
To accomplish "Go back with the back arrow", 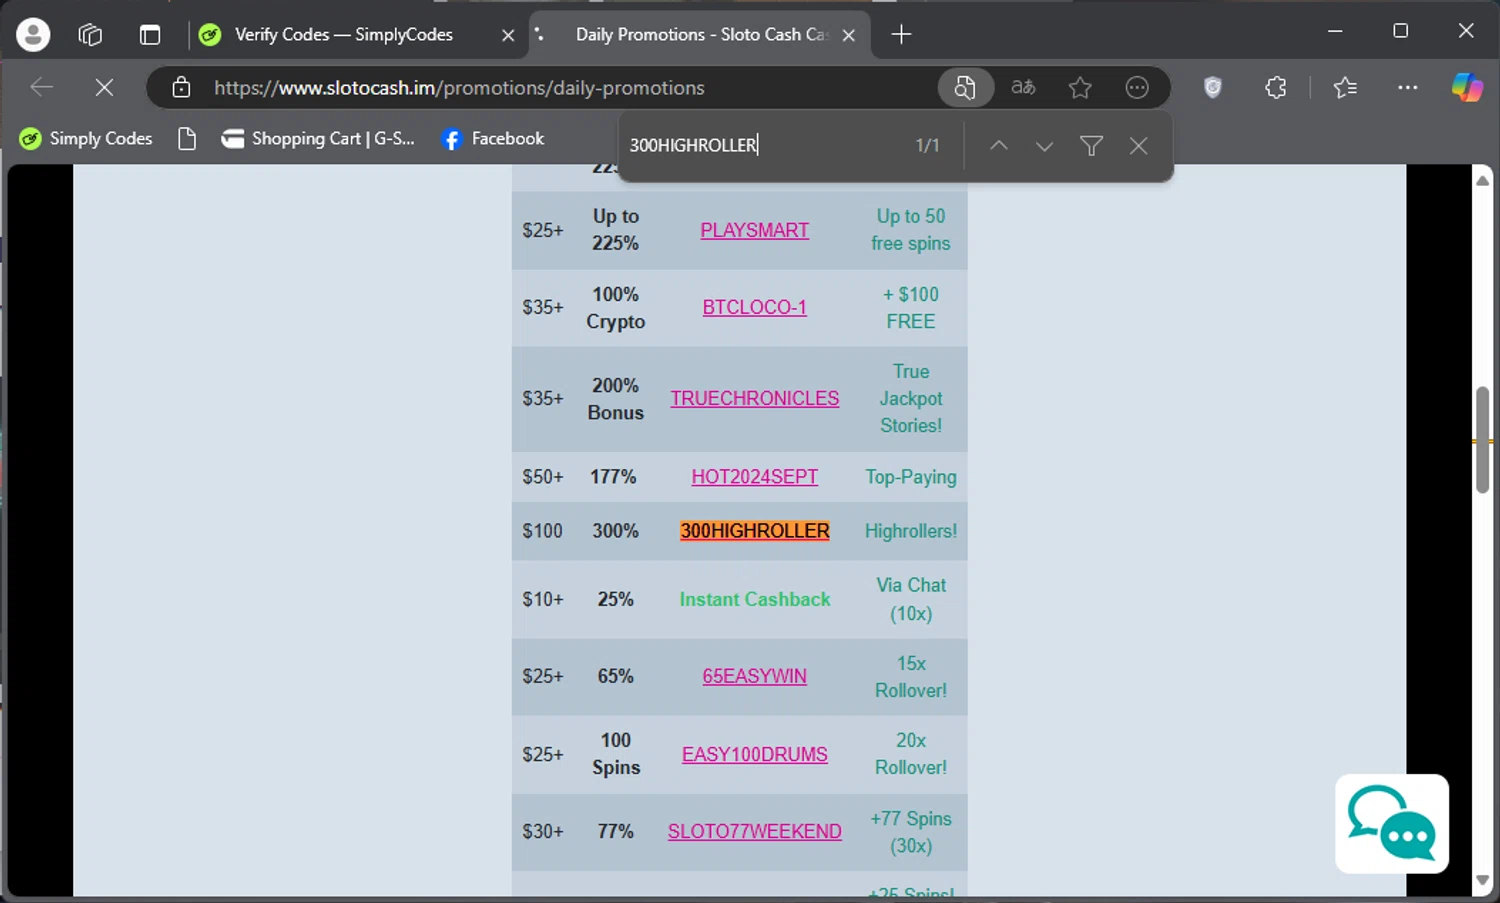I will pos(42,88).
